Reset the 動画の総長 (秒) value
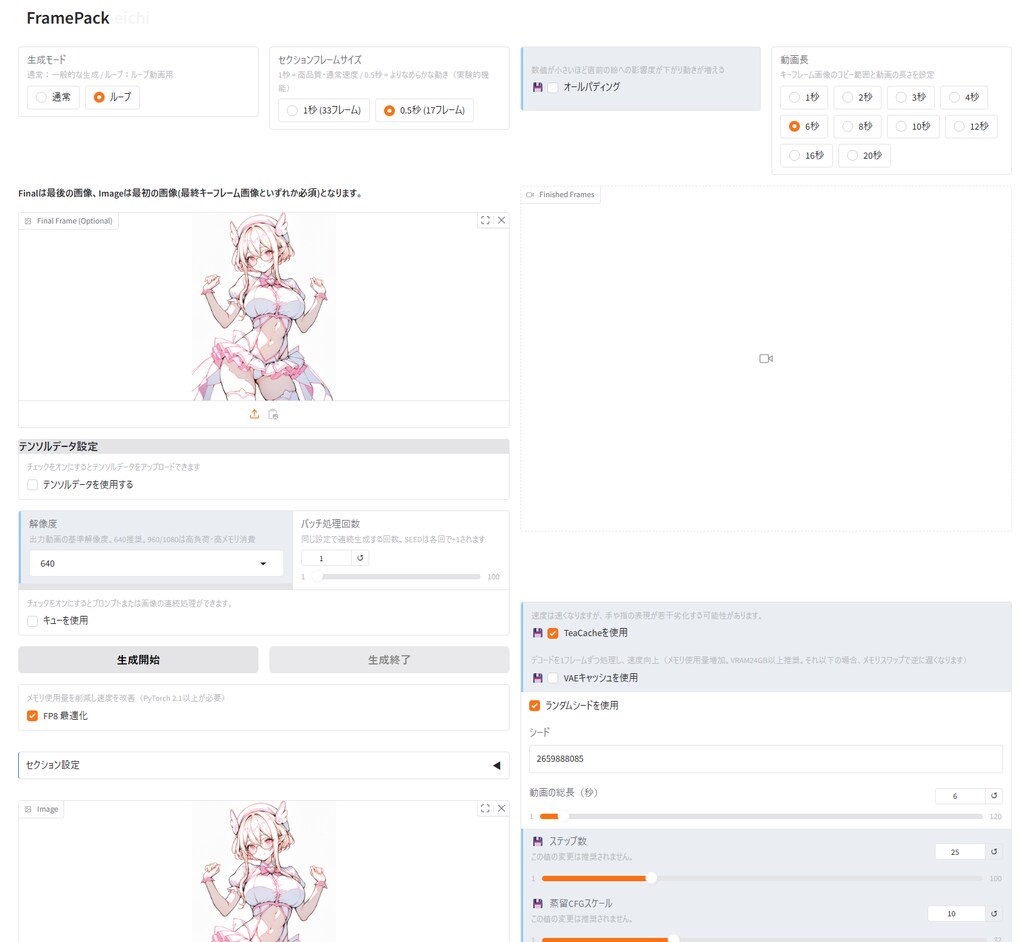1024x942 pixels. coord(994,796)
